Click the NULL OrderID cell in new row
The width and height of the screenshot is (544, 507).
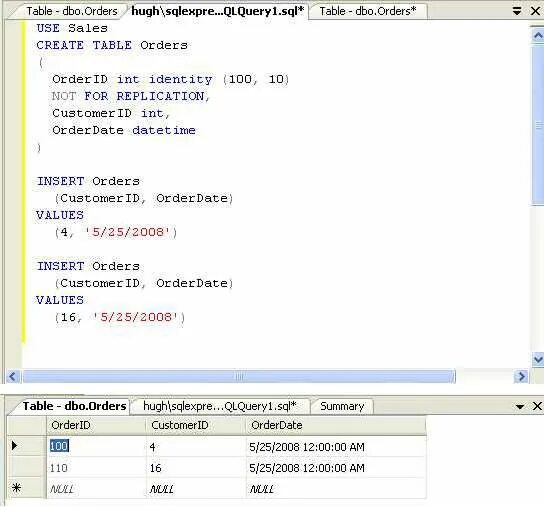96,489
